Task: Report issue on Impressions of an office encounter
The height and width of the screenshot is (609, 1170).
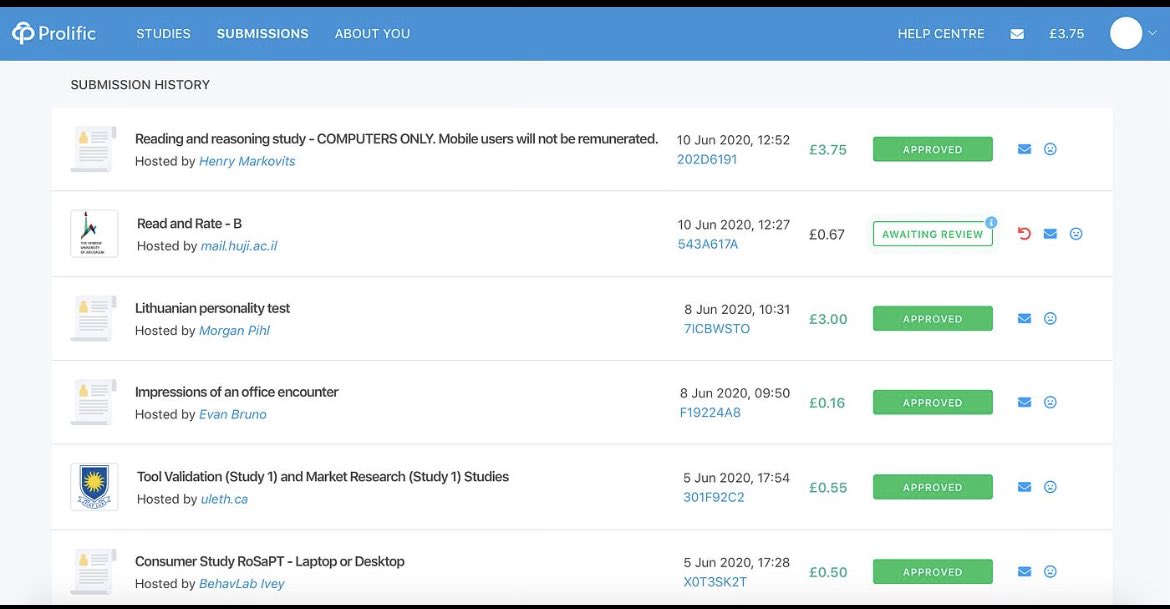Action: [1050, 402]
